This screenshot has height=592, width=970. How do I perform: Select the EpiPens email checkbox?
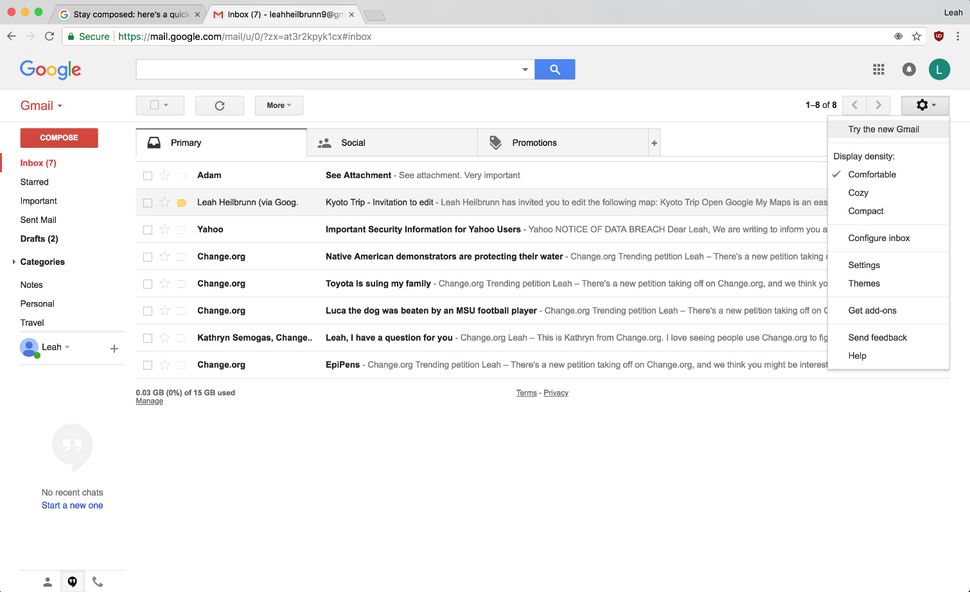tap(147, 364)
